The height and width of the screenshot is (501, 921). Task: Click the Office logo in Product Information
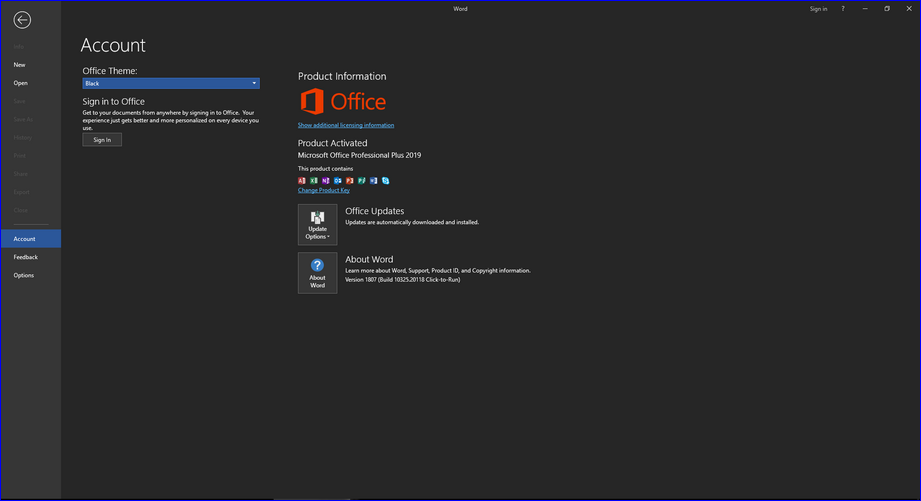(343, 101)
